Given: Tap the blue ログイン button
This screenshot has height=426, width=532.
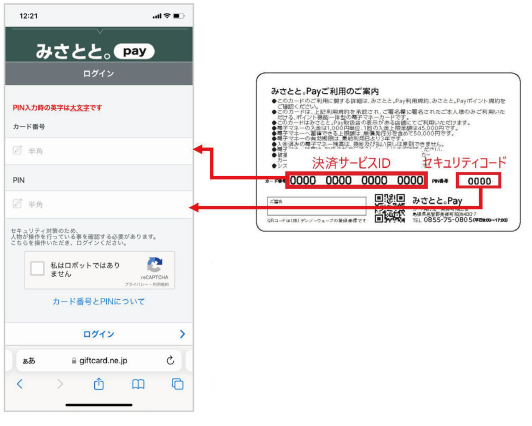Looking at the screenshot, I should pos(99,334).
